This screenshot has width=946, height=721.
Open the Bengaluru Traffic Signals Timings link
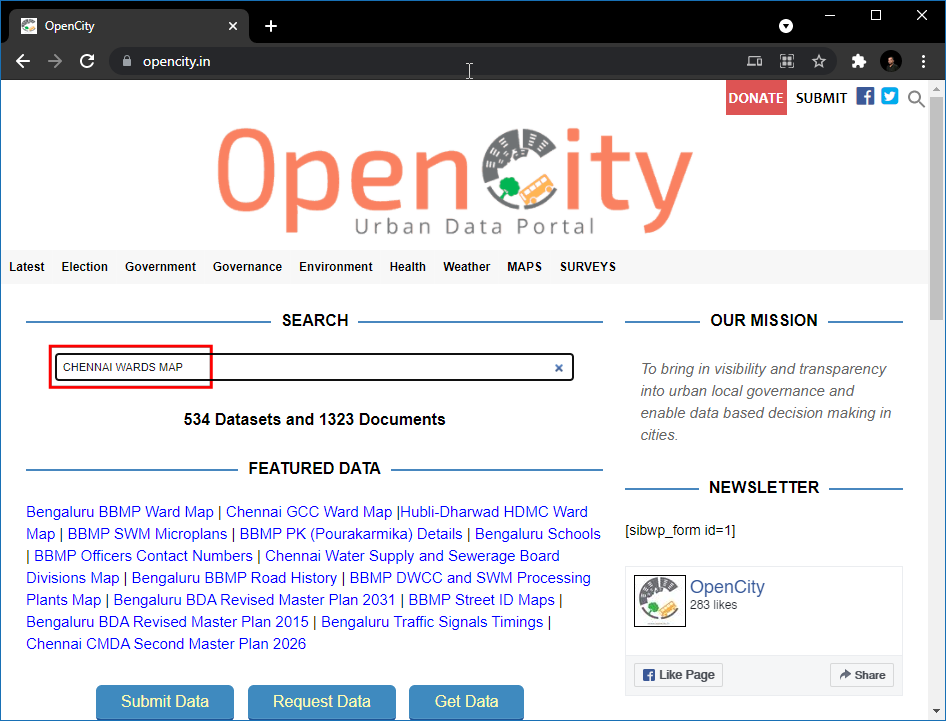point(432,622)
